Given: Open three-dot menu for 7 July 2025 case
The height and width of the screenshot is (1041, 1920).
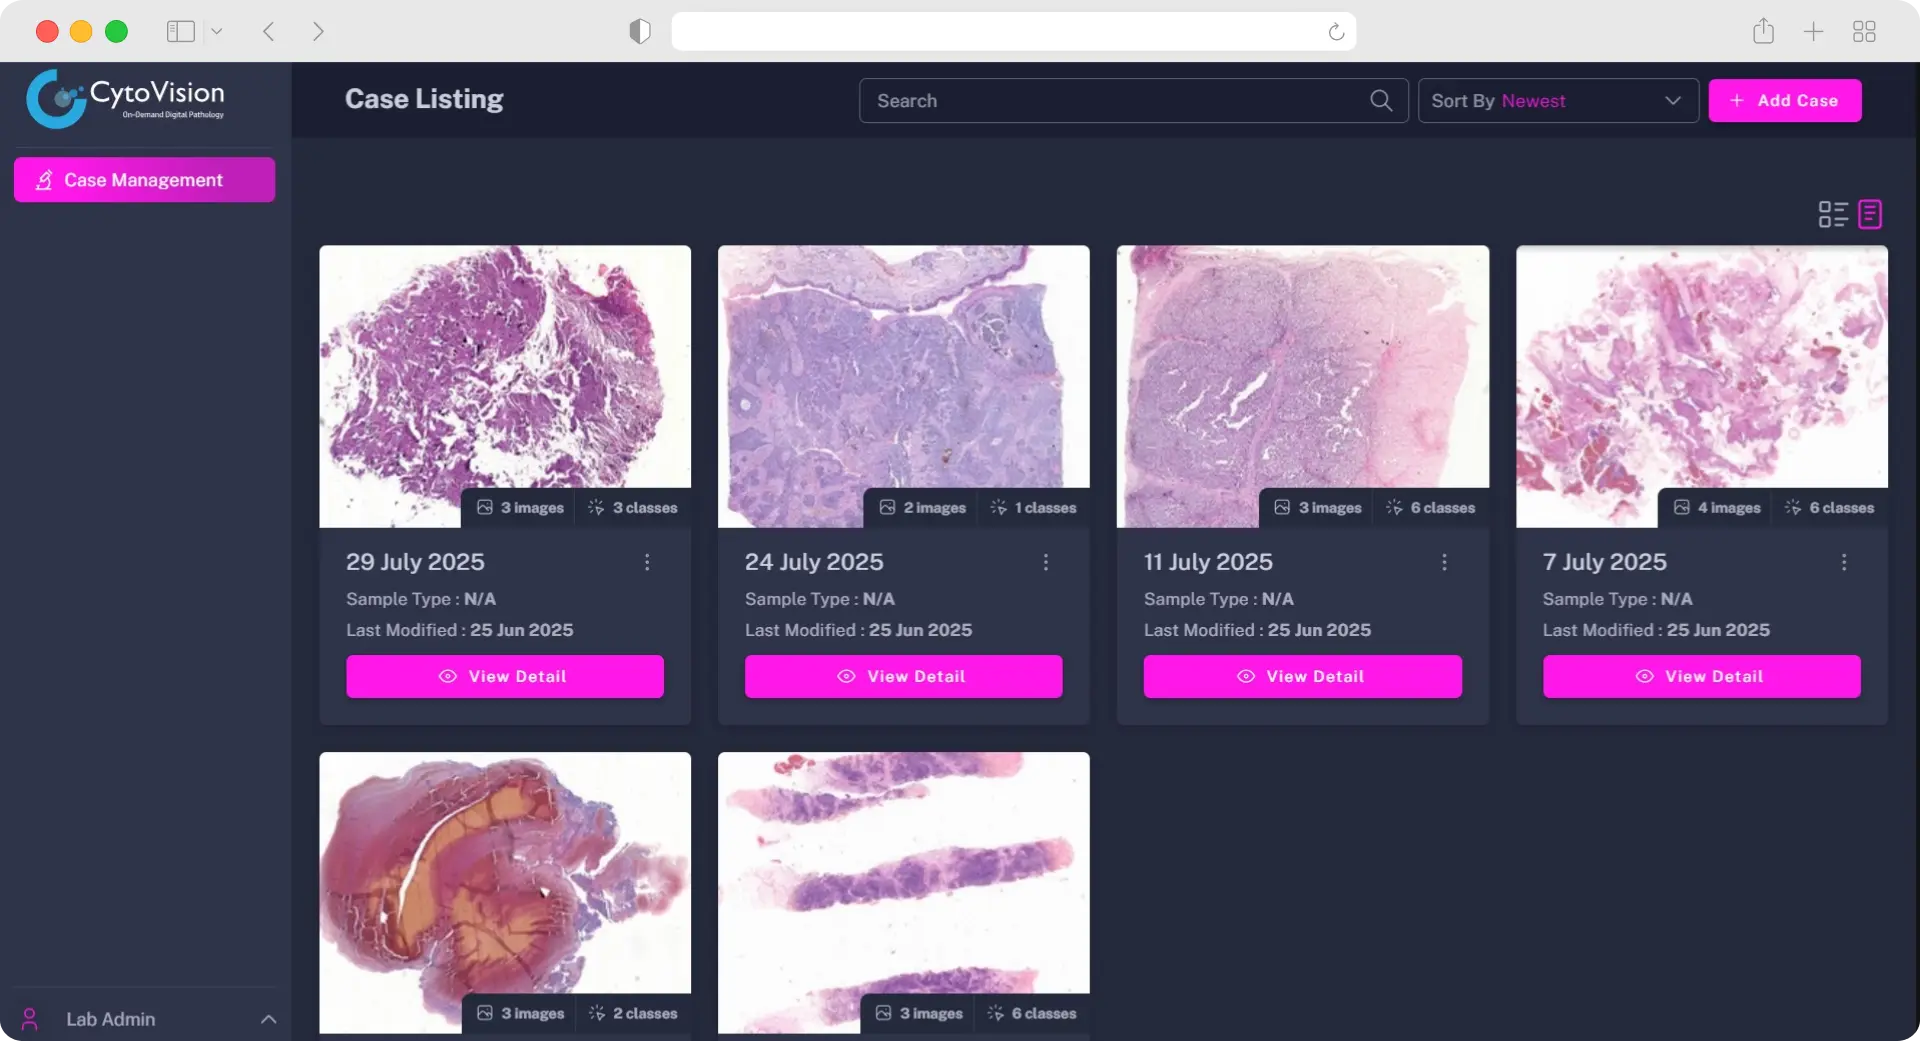Looking at the screenshot, I should (x=1843, y=562).
